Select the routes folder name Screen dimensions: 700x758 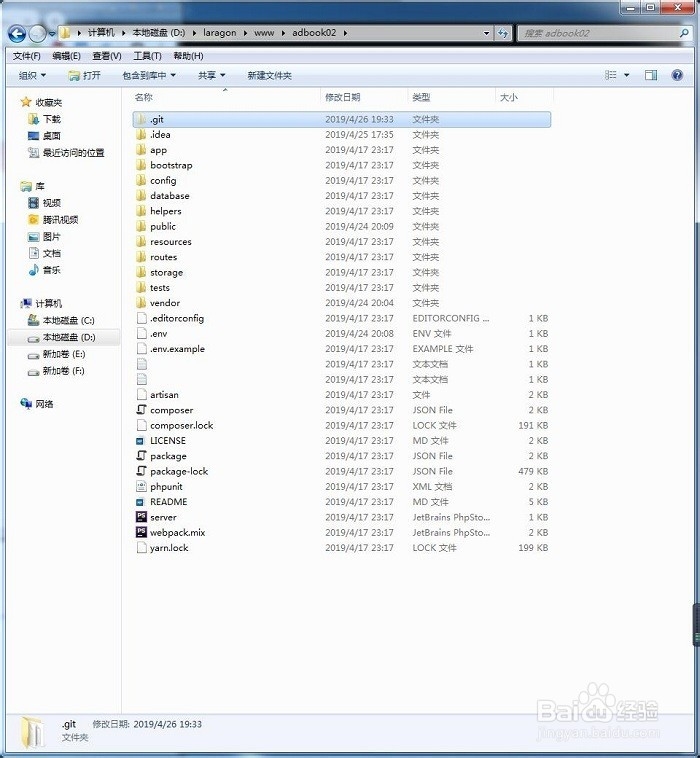tap(163, 257)
